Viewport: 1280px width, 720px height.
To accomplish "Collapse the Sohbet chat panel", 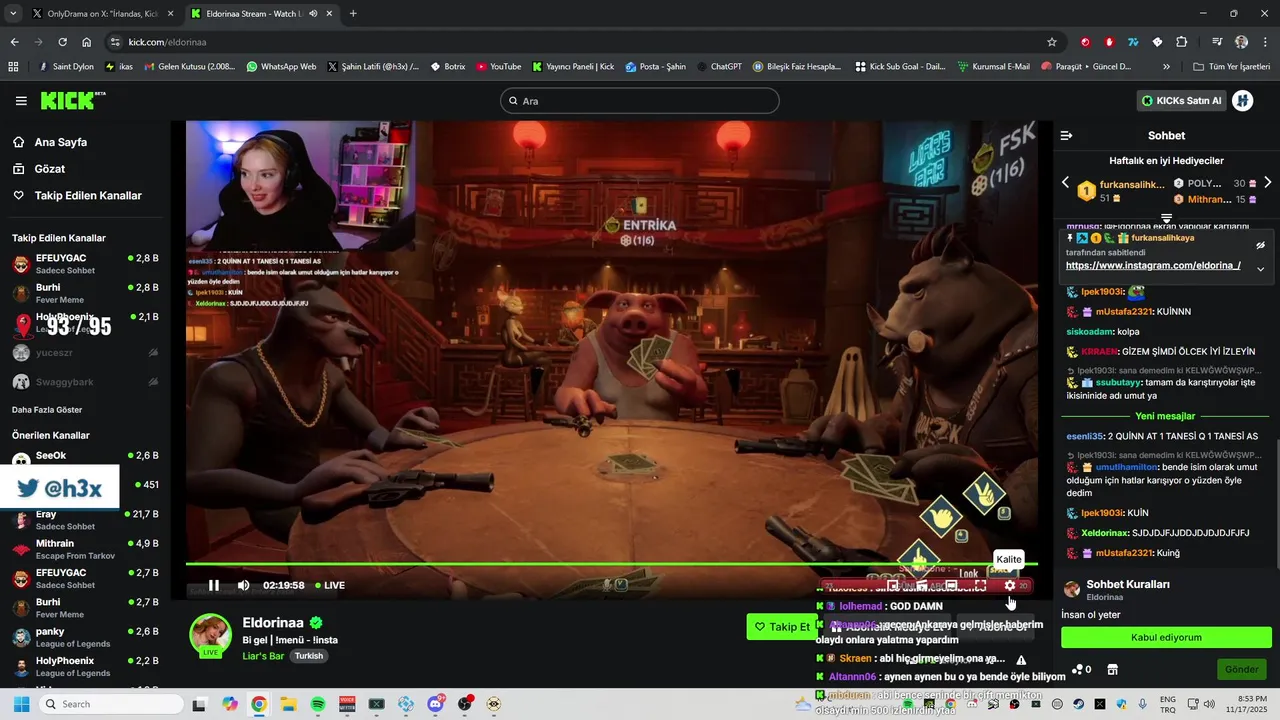I will [1066, 135].
